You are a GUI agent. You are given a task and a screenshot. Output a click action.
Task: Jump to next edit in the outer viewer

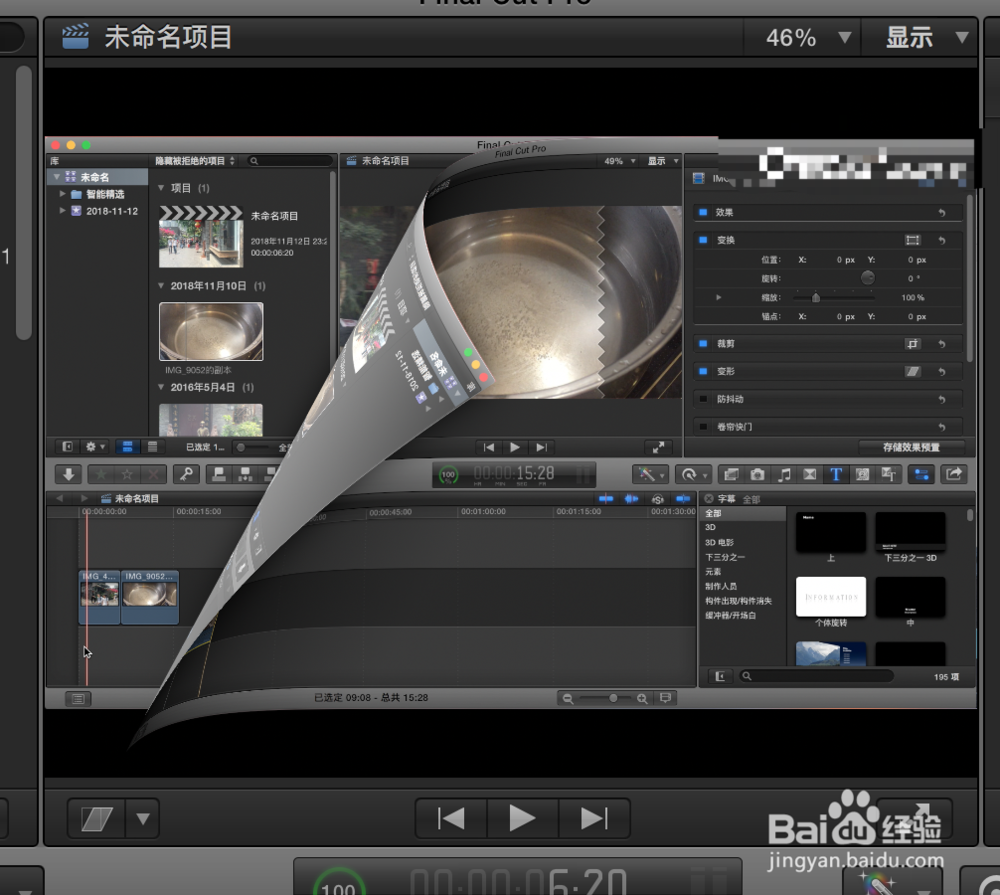tap(594, 818)
